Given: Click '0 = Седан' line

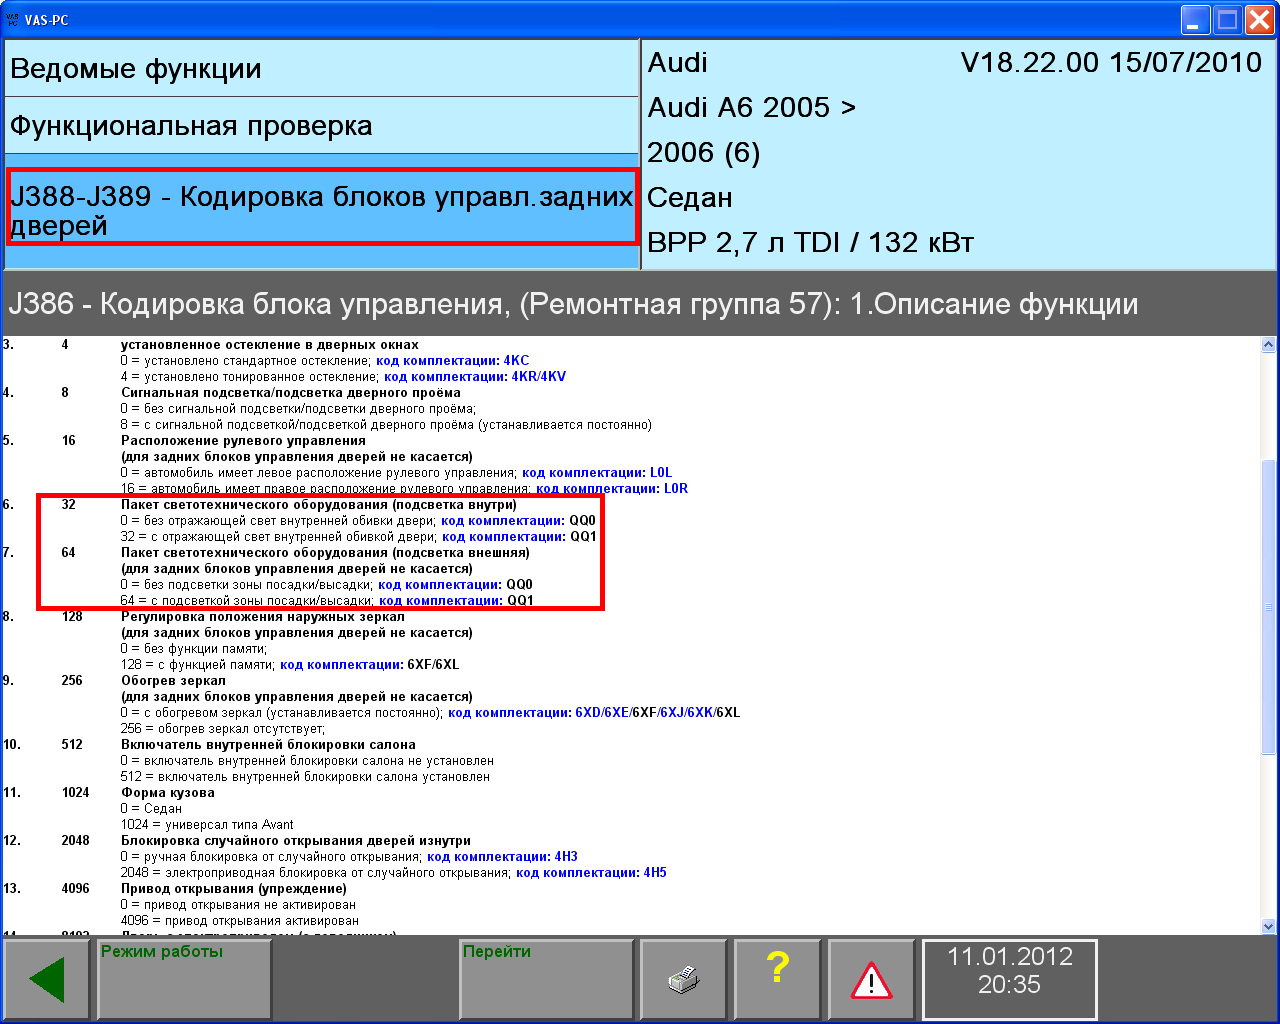Looking at the screenshot, I should [151, 809].
